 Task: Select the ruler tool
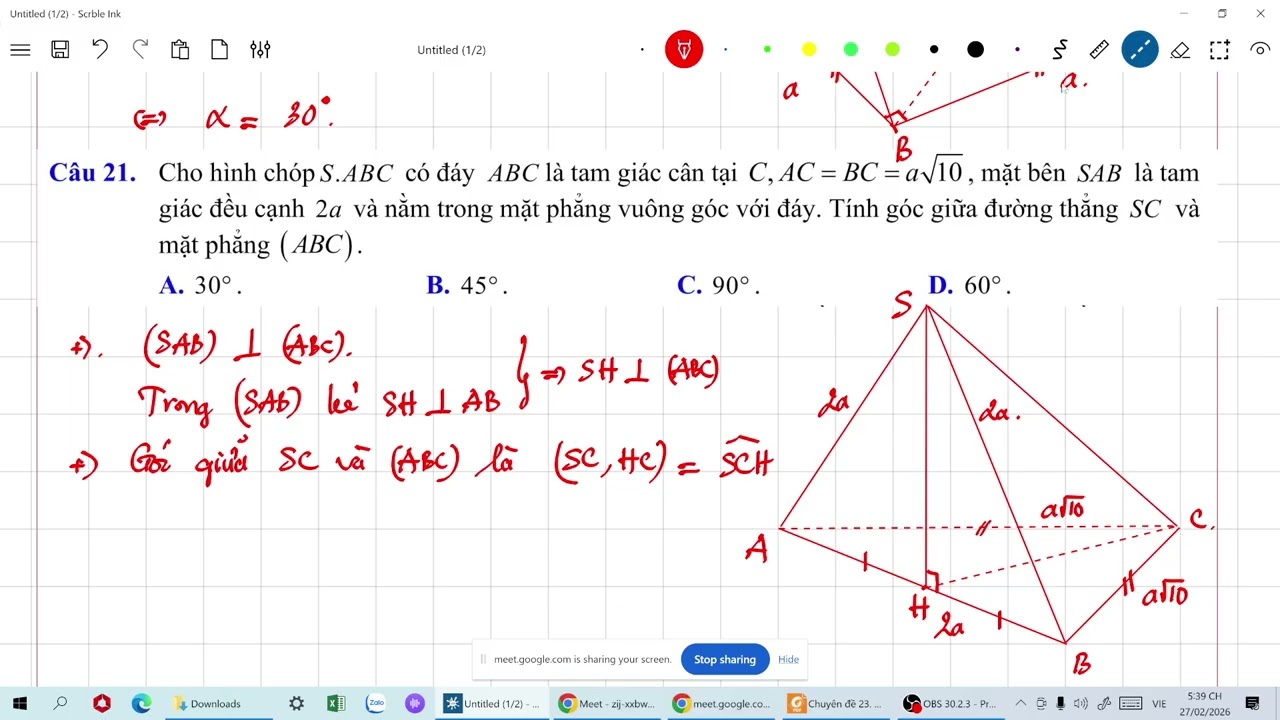(1099, 50)
